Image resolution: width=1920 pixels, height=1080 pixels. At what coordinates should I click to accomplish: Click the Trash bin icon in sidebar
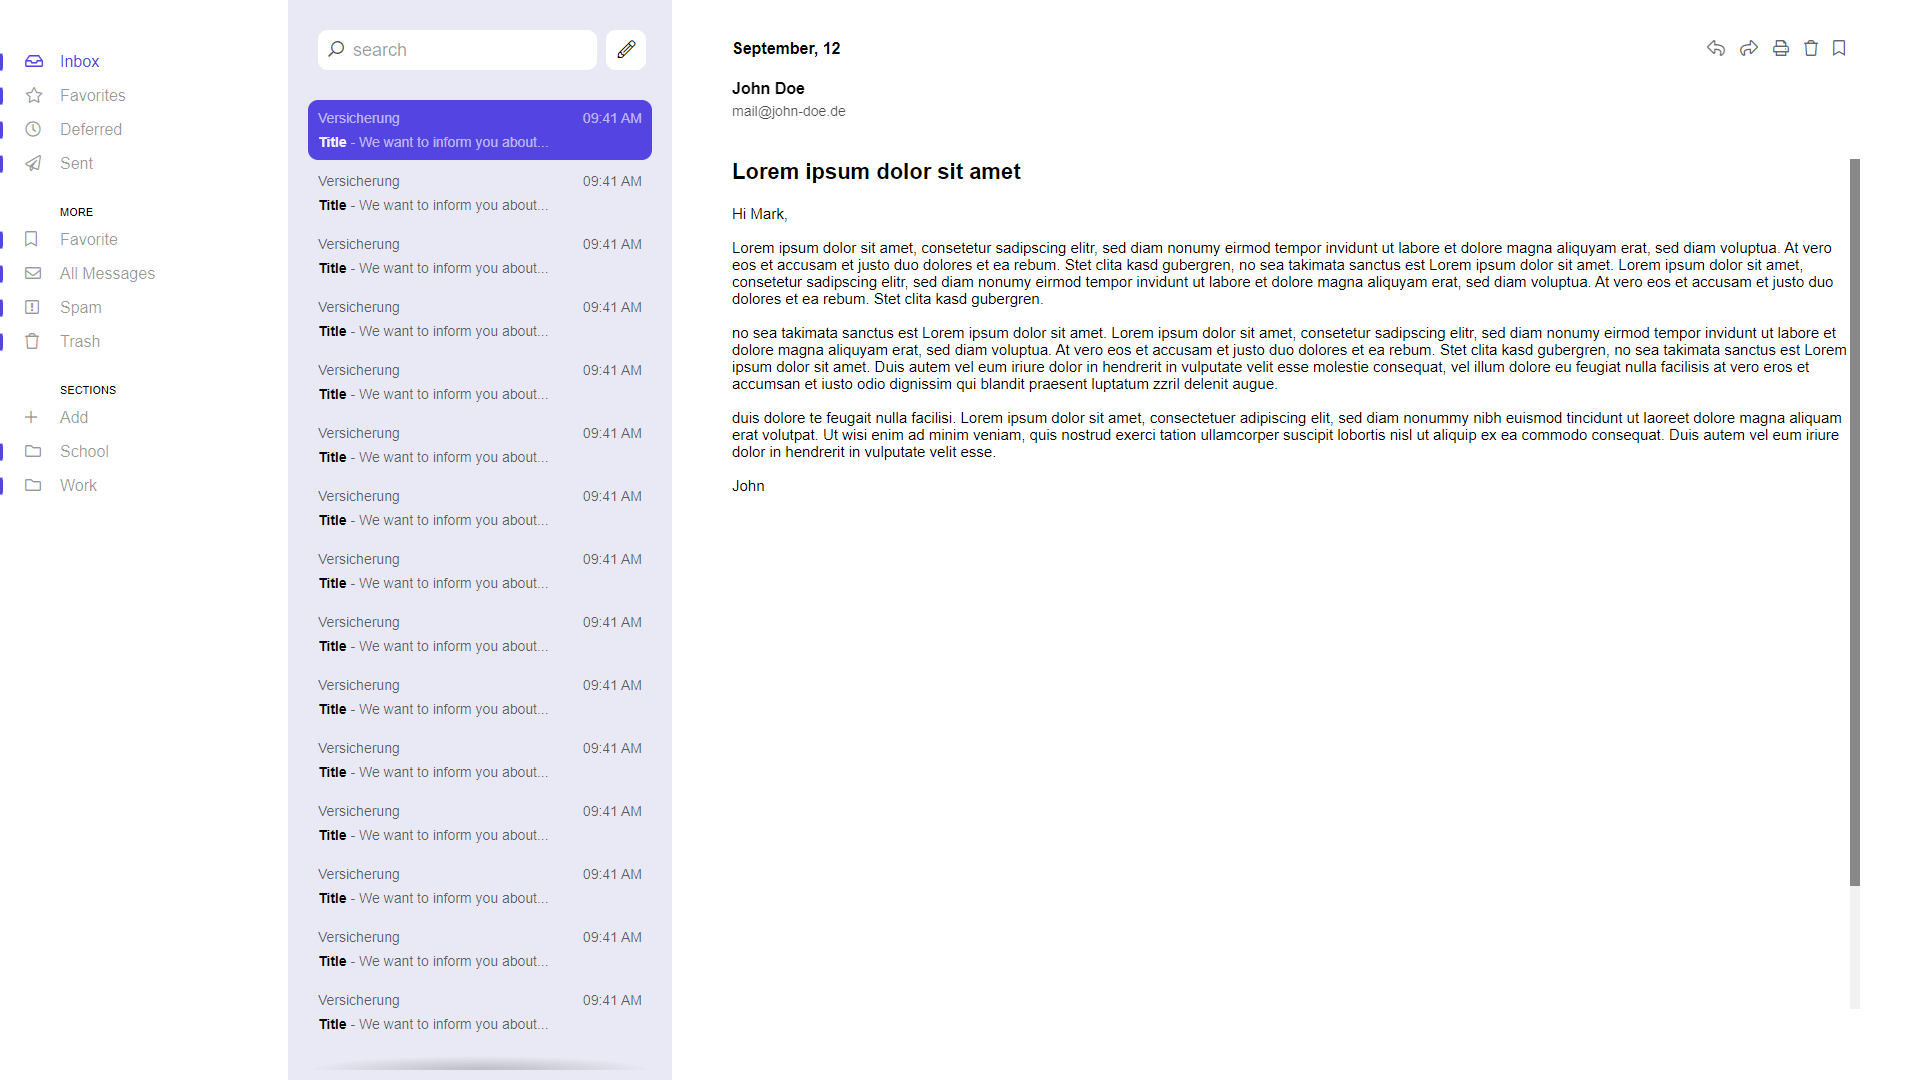tap(32, 341)
